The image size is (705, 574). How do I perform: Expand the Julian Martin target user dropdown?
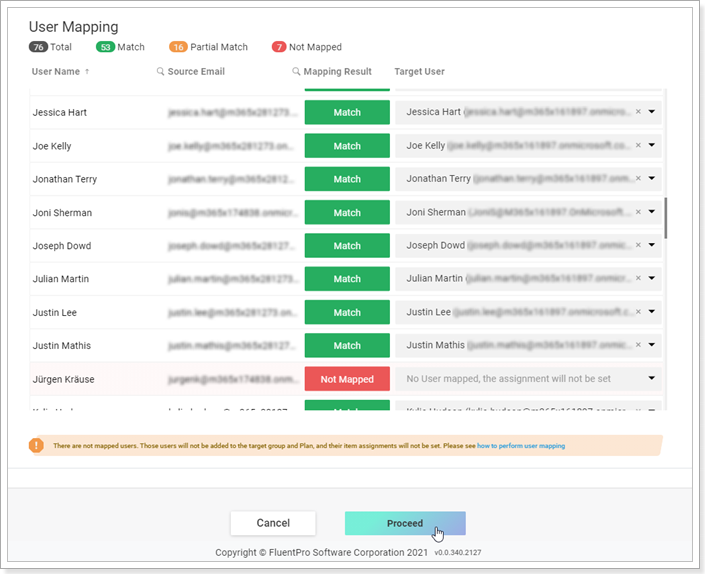(x=651, y=278)
